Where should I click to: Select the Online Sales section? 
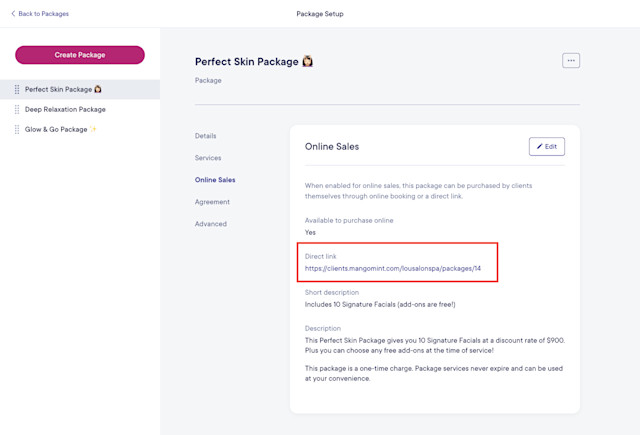[x=215, y=180]
